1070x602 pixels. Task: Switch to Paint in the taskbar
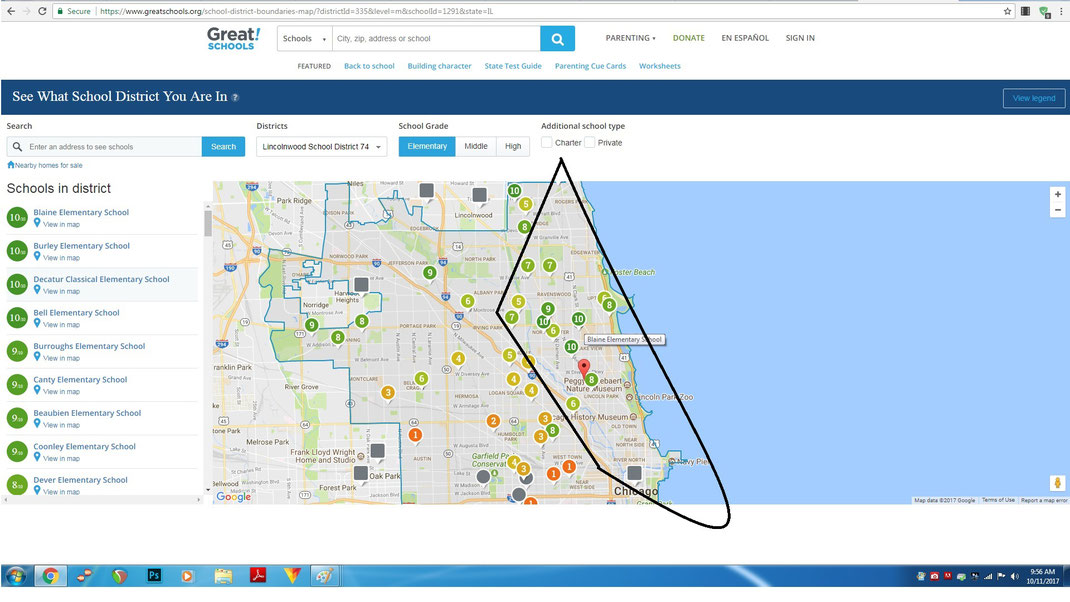pyautogui.click(x=325, y=576)
